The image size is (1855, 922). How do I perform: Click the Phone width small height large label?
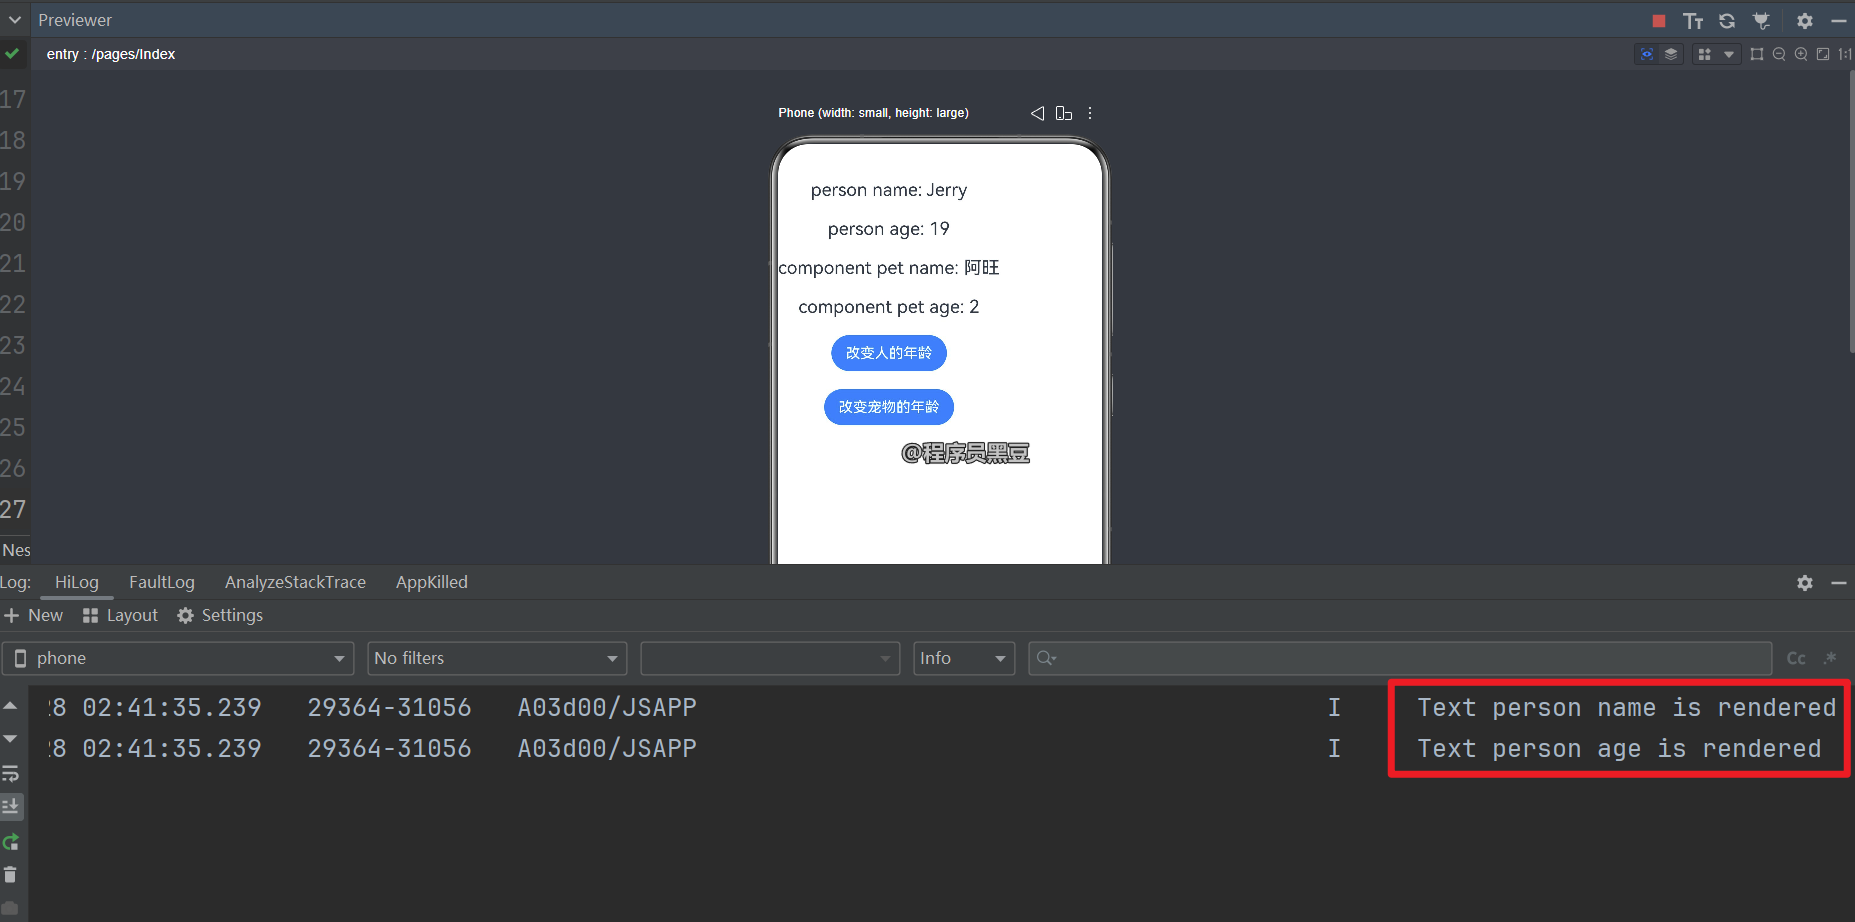pyautogui.click(x=874, y=113)
